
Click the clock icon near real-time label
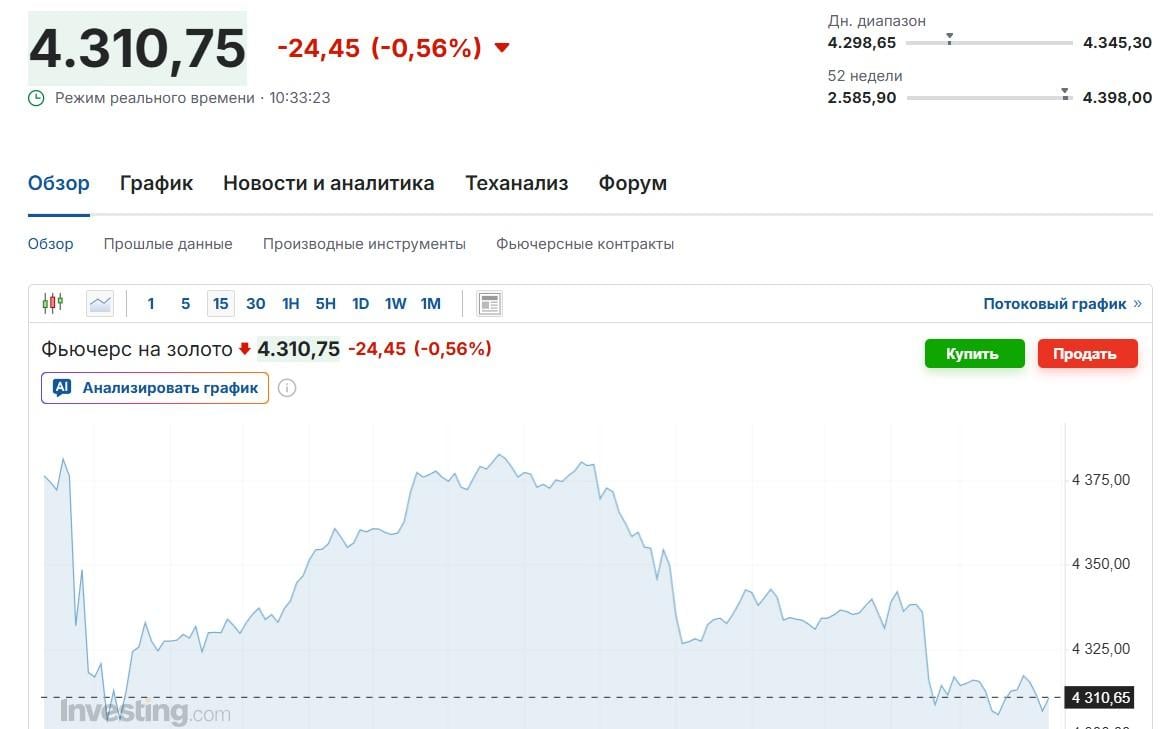pos(38,97)
